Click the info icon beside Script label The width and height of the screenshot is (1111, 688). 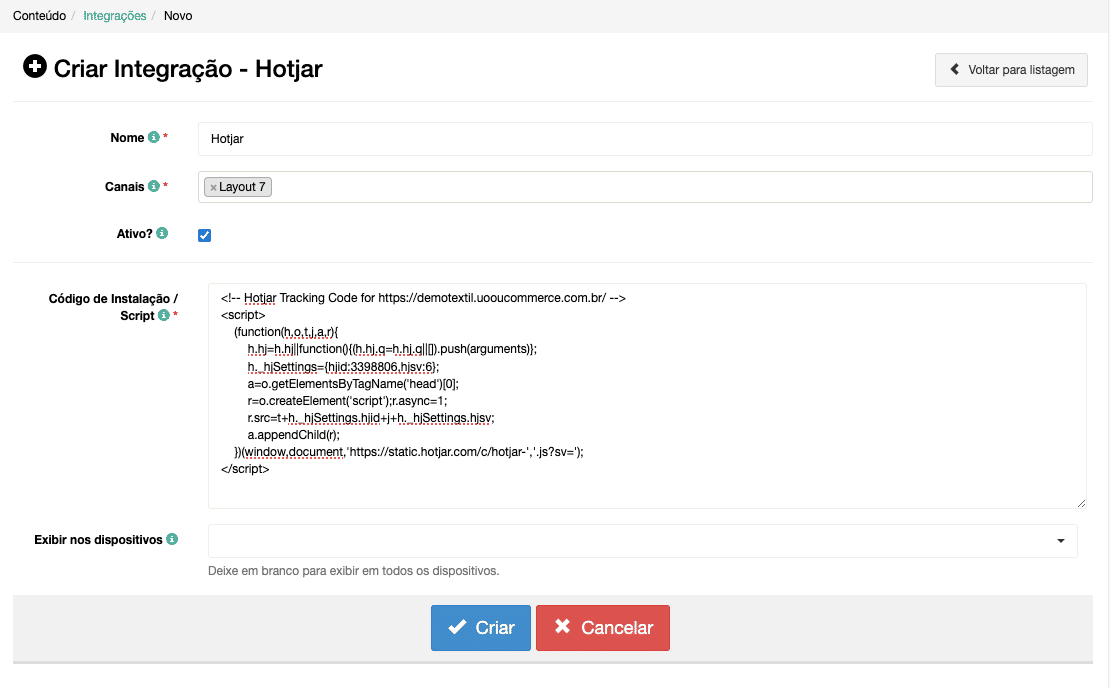[x=164, y=316]
